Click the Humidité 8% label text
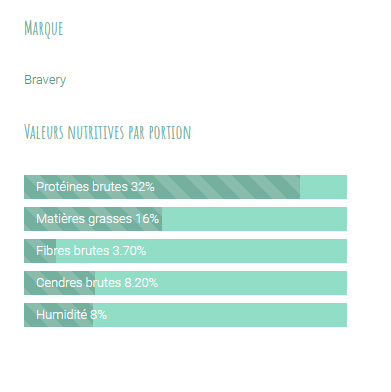Image resolution: width=391 pixels, height=392 pixels. coord(71,315)
